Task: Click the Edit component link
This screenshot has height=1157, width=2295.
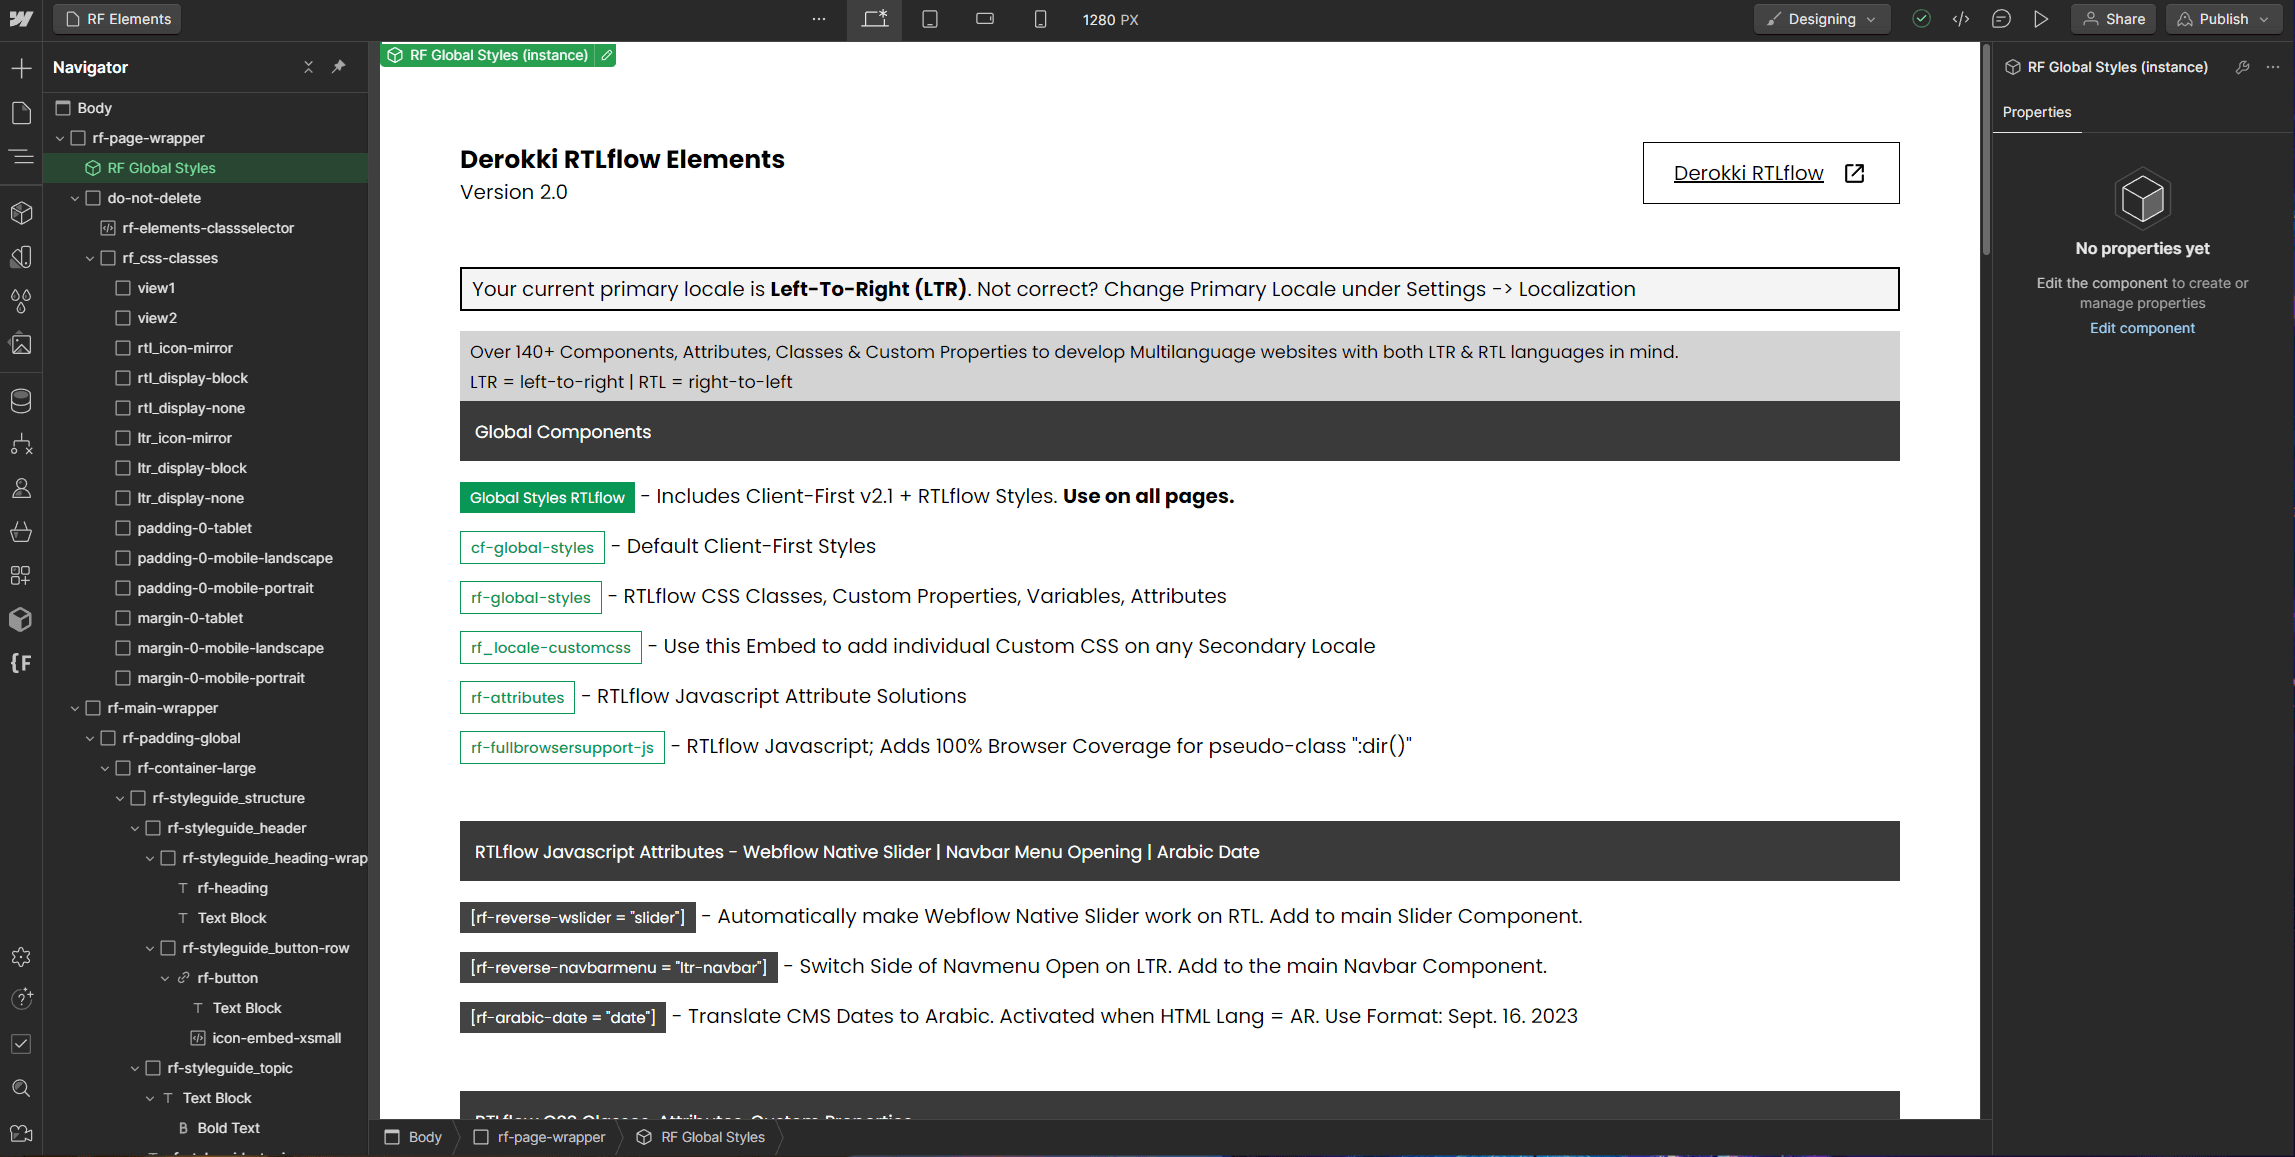Action: point(2142,328)
